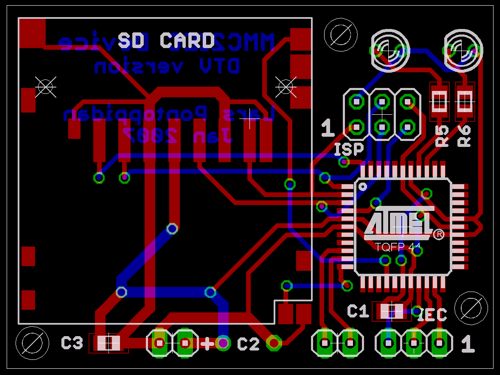The image size is (500, 375).
Task: Click the Jan 2007 mirrored text
Action: click(x=177, y=135)
